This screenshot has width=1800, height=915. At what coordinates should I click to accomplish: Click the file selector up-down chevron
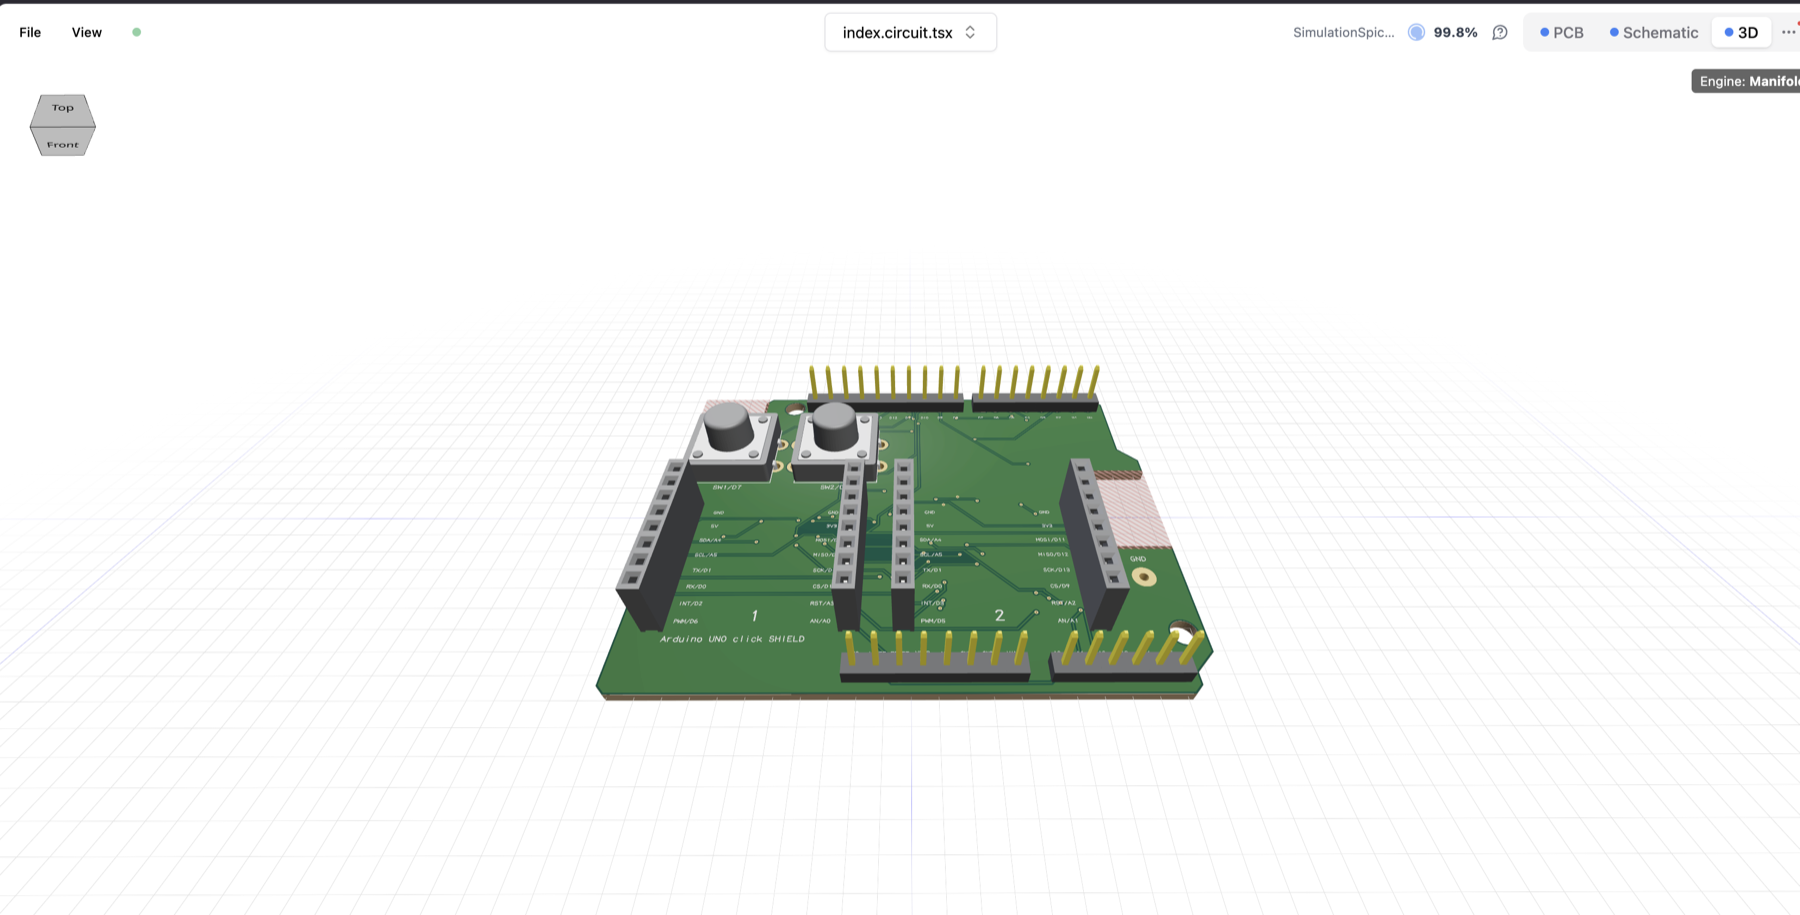[x=970, y=32]
